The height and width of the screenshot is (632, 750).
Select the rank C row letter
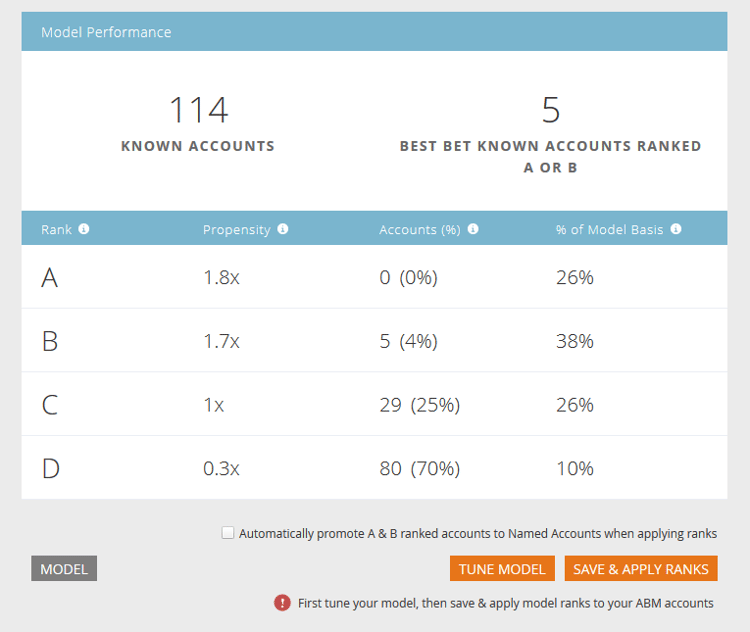click(x=50, y=405)
